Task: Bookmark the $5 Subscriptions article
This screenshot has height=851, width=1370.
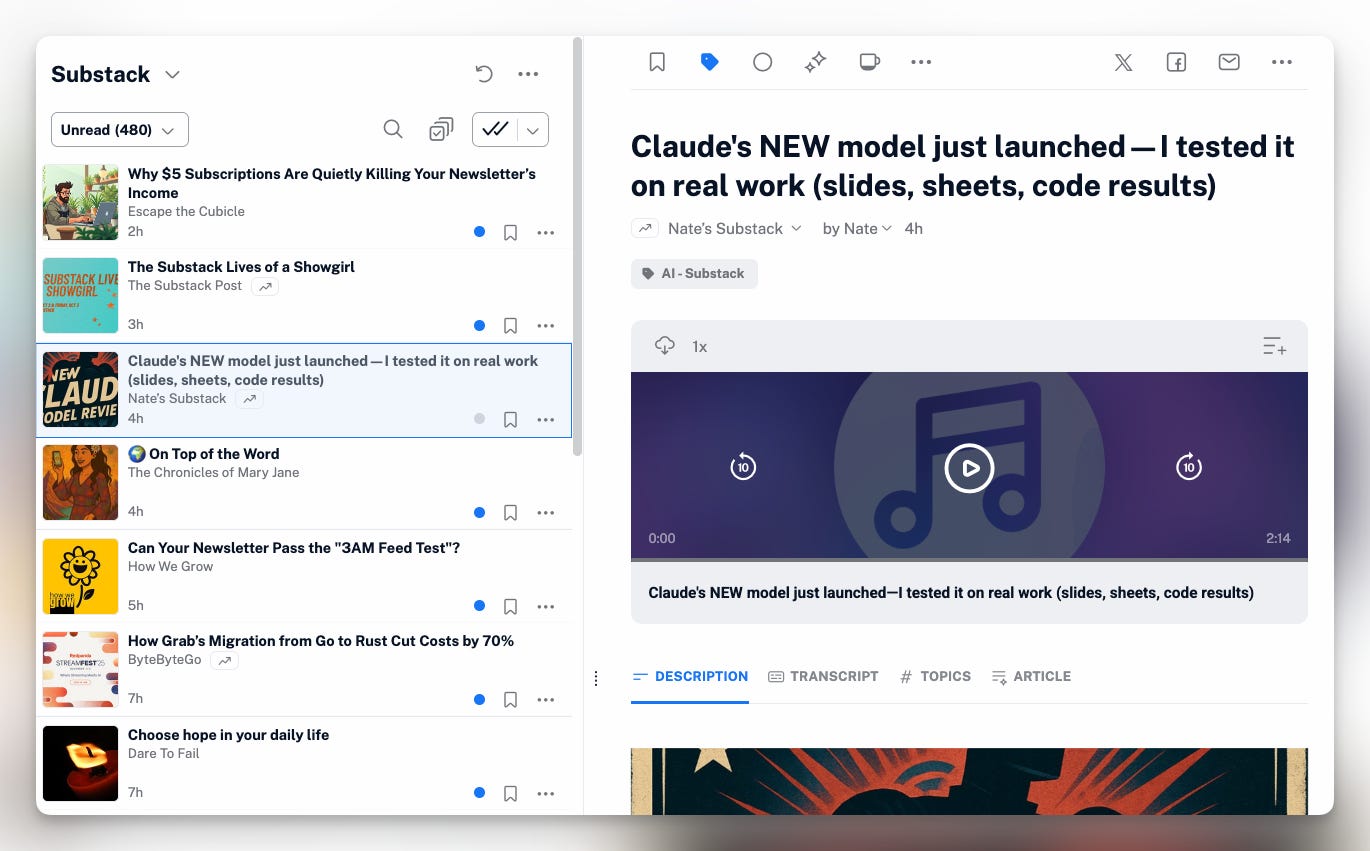Action: (x=510, y=232)
